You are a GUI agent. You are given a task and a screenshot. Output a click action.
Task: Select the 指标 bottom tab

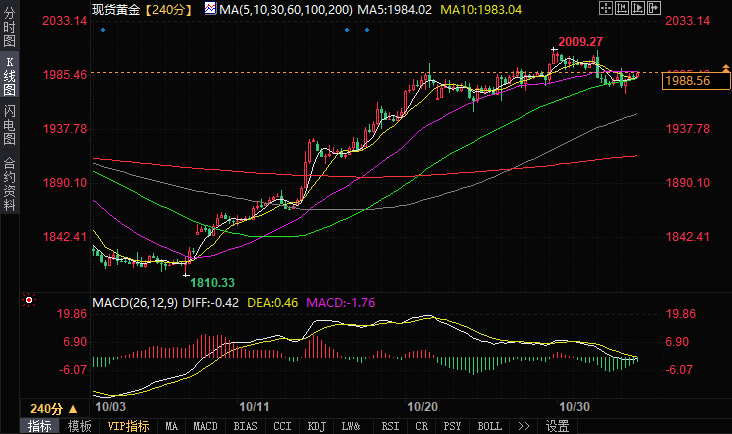point(40,426)
